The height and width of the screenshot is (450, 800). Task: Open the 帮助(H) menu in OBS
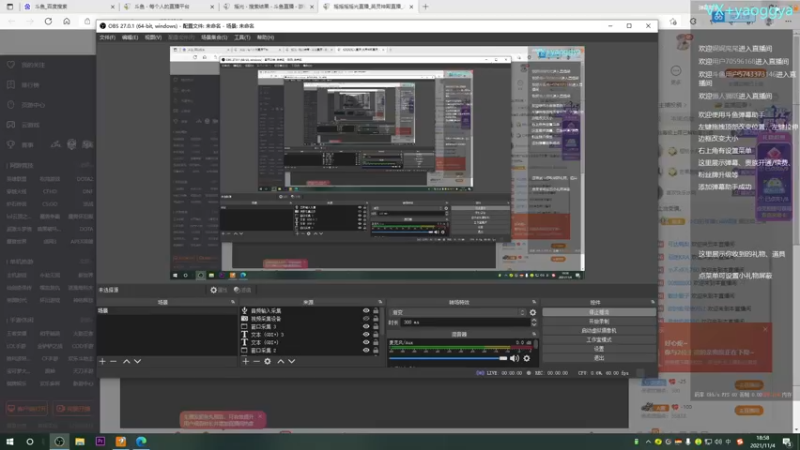tap(265, 37)
